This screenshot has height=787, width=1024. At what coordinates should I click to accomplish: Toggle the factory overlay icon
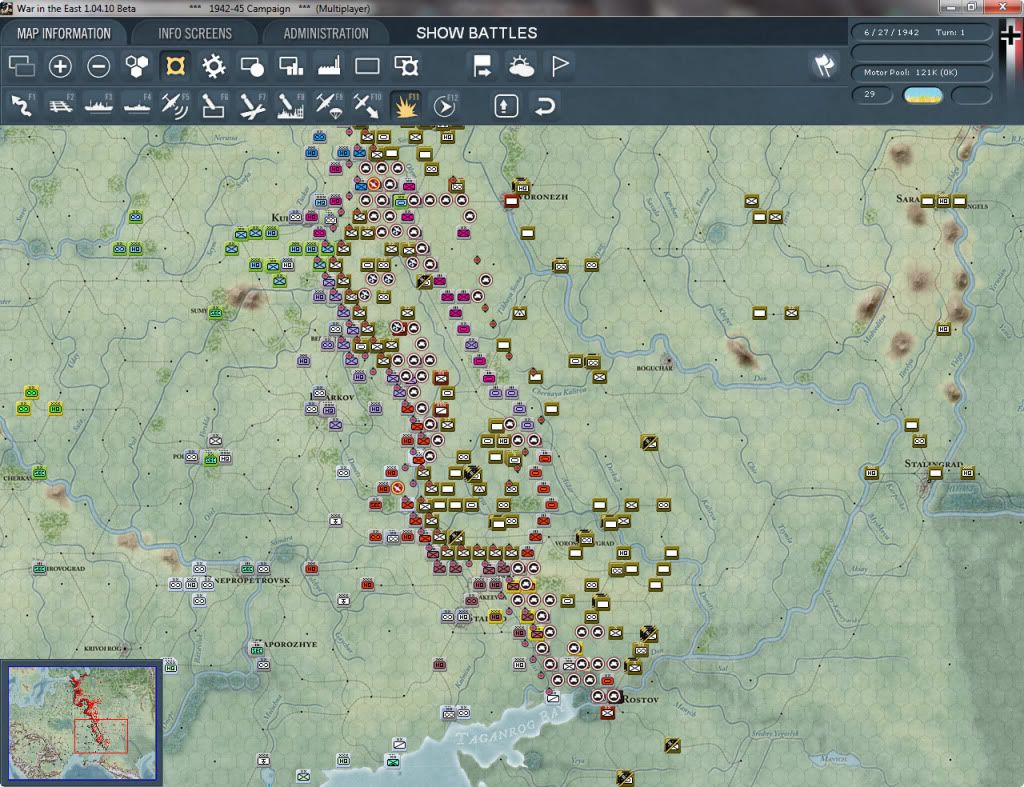coord(329,66)
